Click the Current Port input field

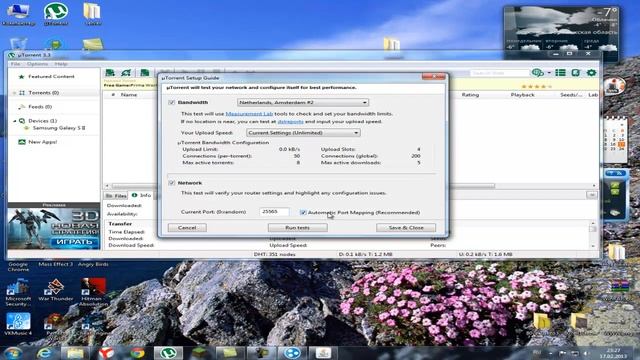tap(274, 211)
